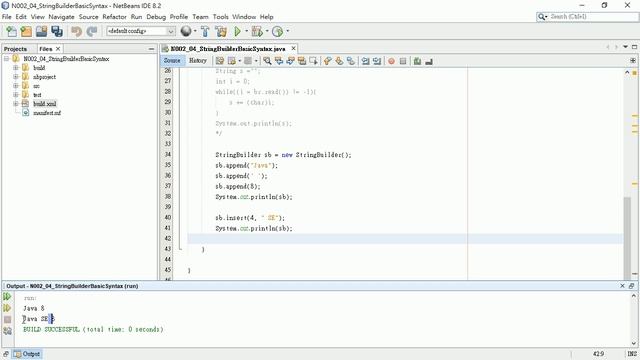Open the Navigate menu
The height and width of the screenshot is (360, 640).
(x=61, y=17)
